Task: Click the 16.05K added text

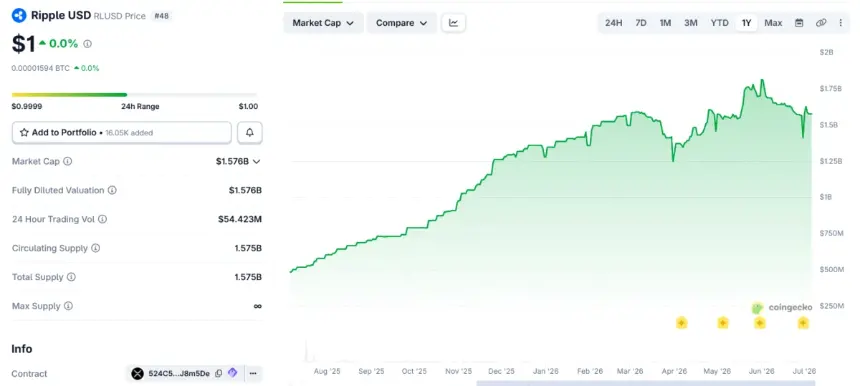Action: [129, 133]
